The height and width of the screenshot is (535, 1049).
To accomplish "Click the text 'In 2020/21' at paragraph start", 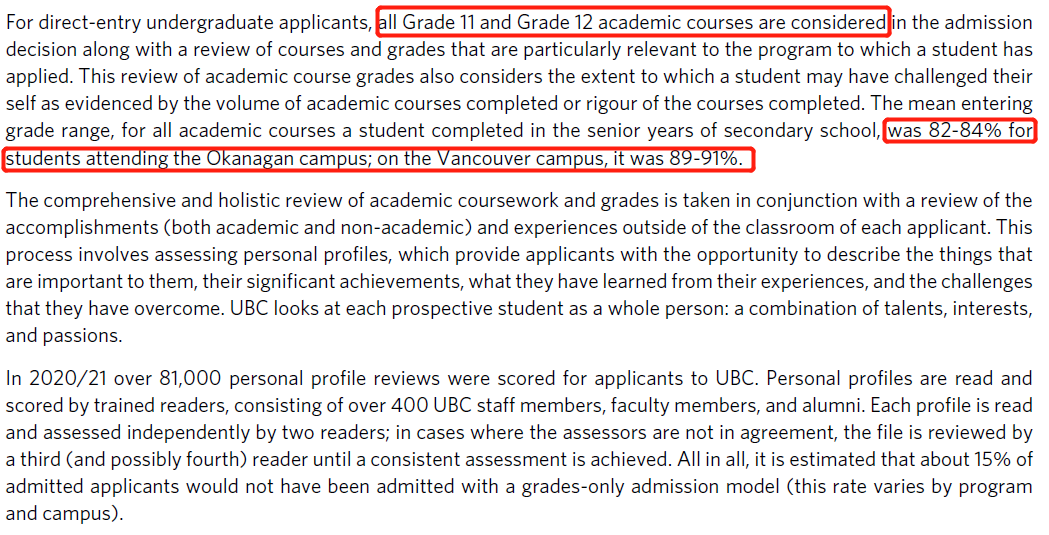I will pos(56,379).
